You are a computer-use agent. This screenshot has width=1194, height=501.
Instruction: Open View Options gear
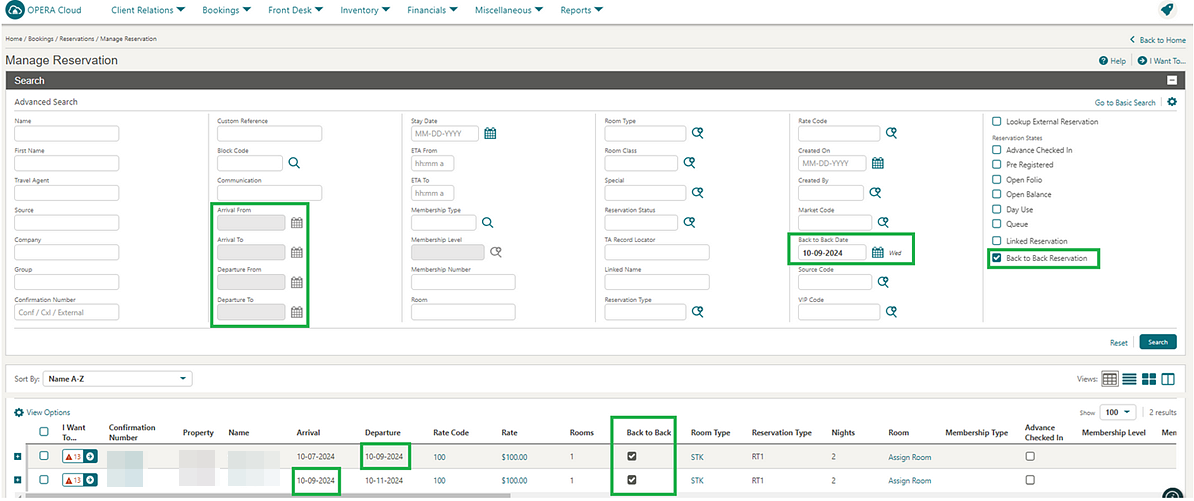tap(19, 412)
